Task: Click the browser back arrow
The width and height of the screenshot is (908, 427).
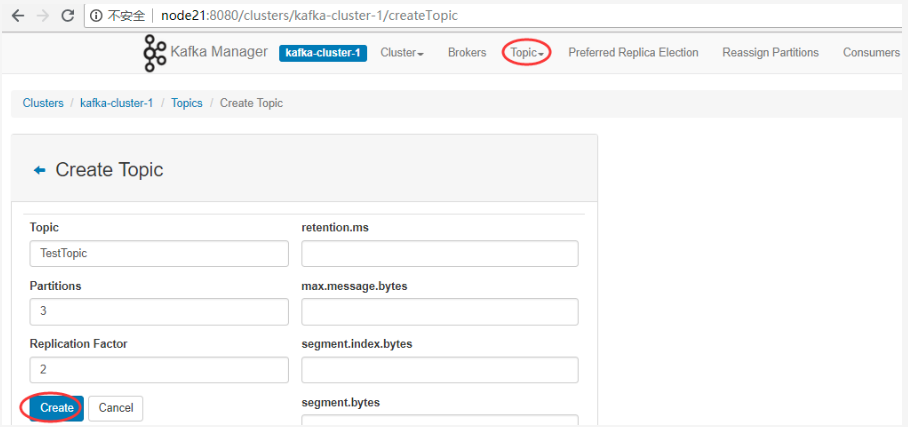Action: pos(18,16)
